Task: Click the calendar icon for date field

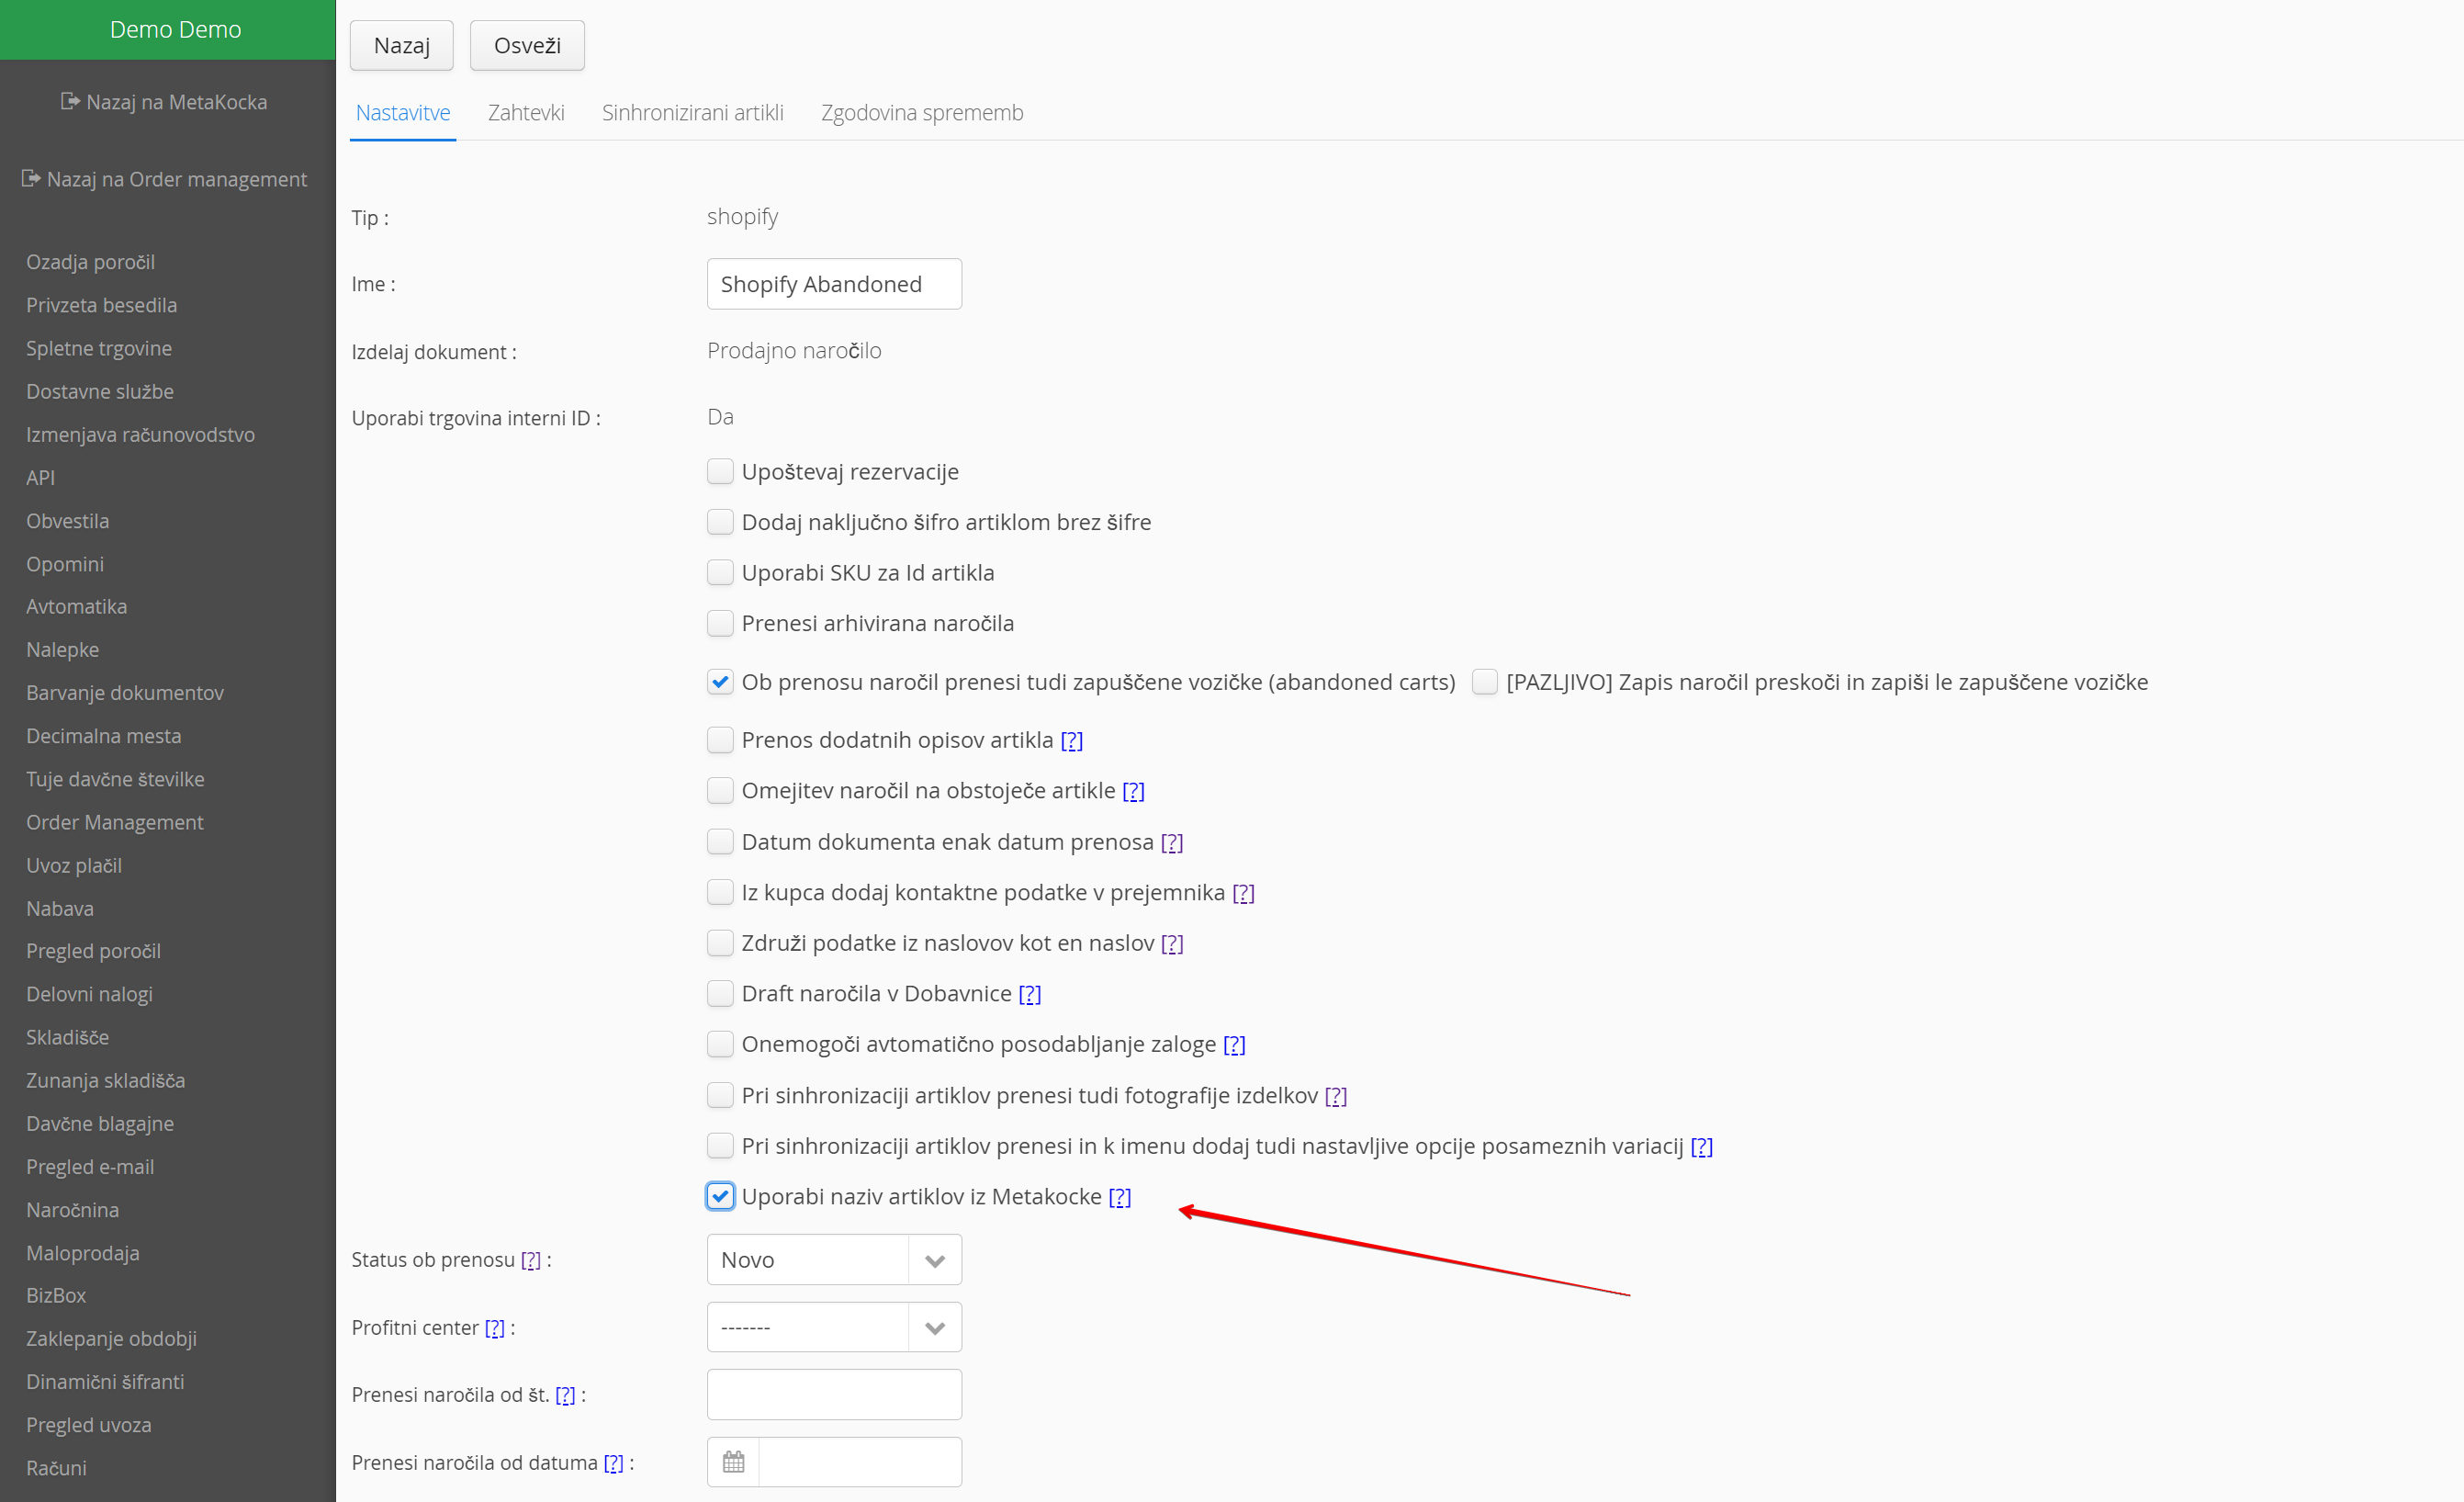Action: (x=733, y=1462)
